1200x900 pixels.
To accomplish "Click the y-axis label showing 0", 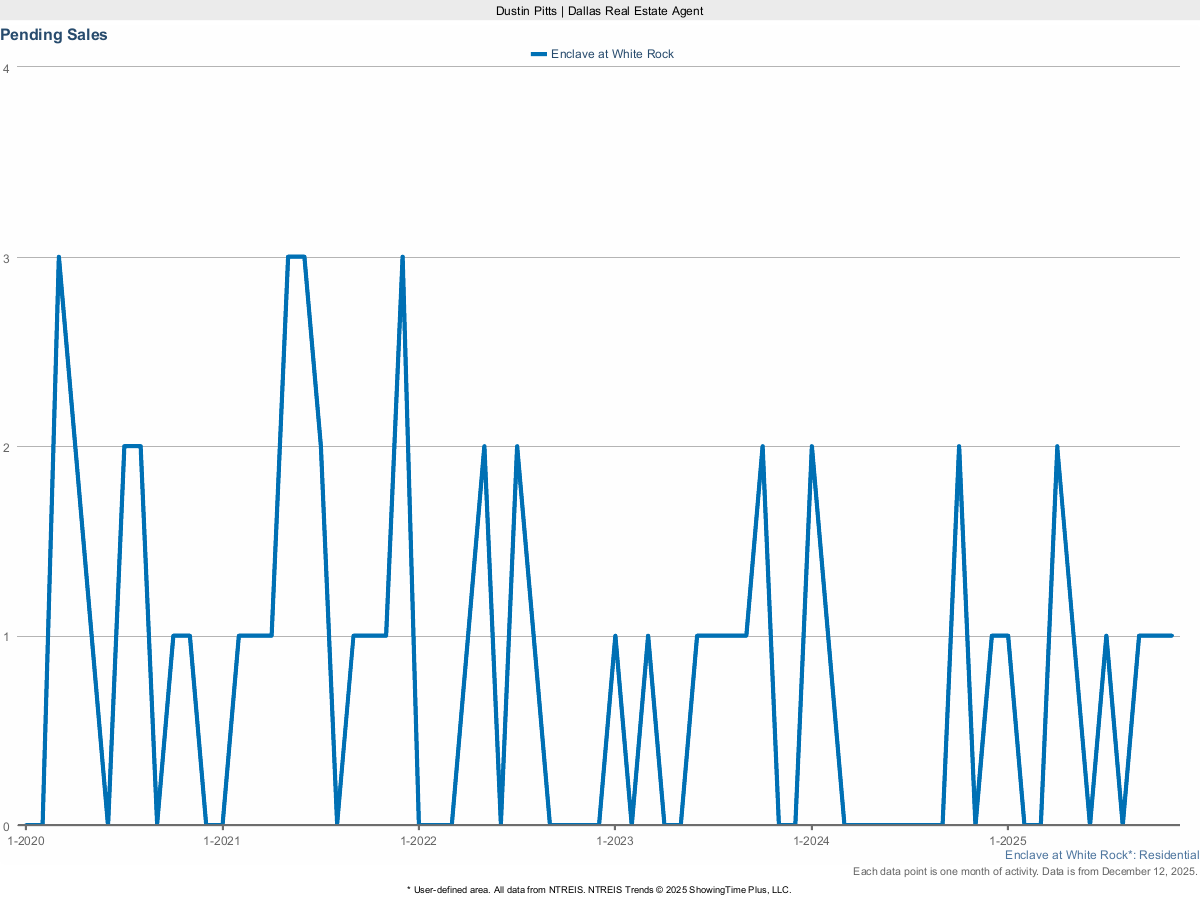I will click(7, 827).
